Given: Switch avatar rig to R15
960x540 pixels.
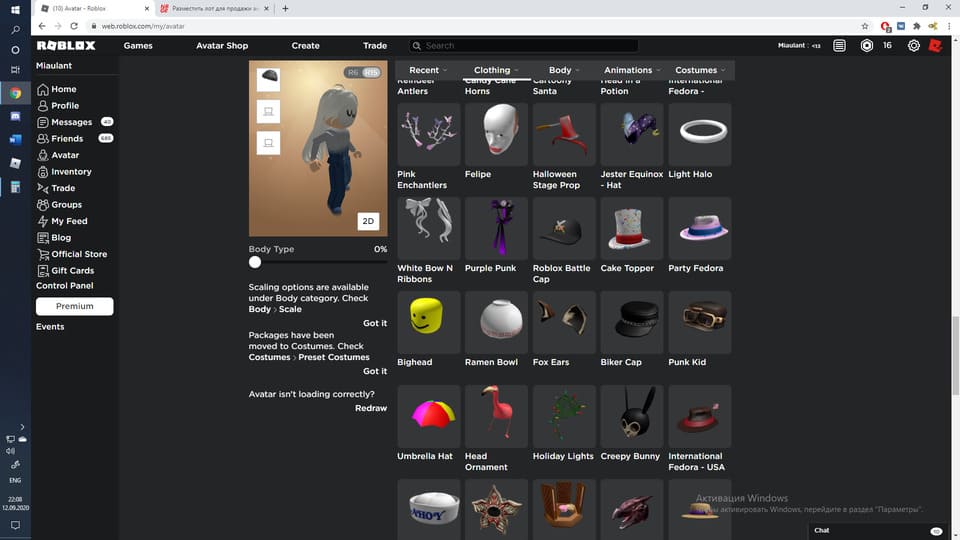Looking at the screenshot, I should point(371,73).
